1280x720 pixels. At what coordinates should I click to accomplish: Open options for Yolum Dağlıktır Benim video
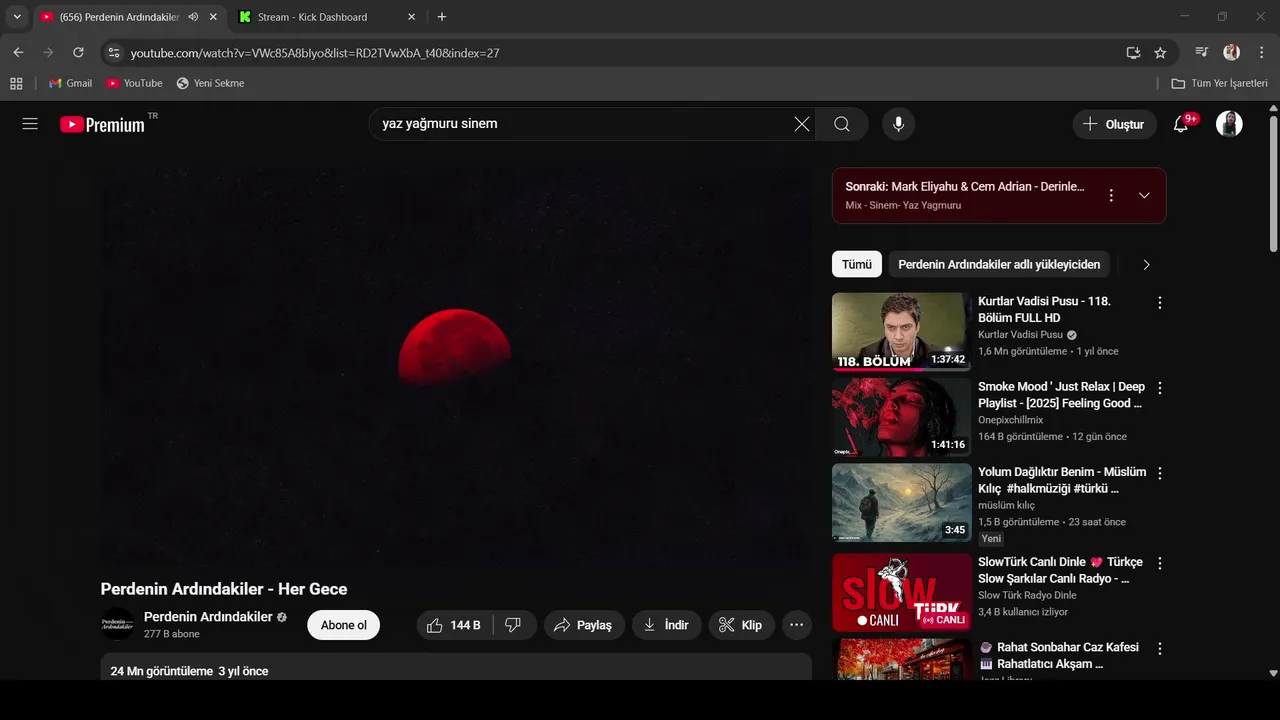[1160, 473]
